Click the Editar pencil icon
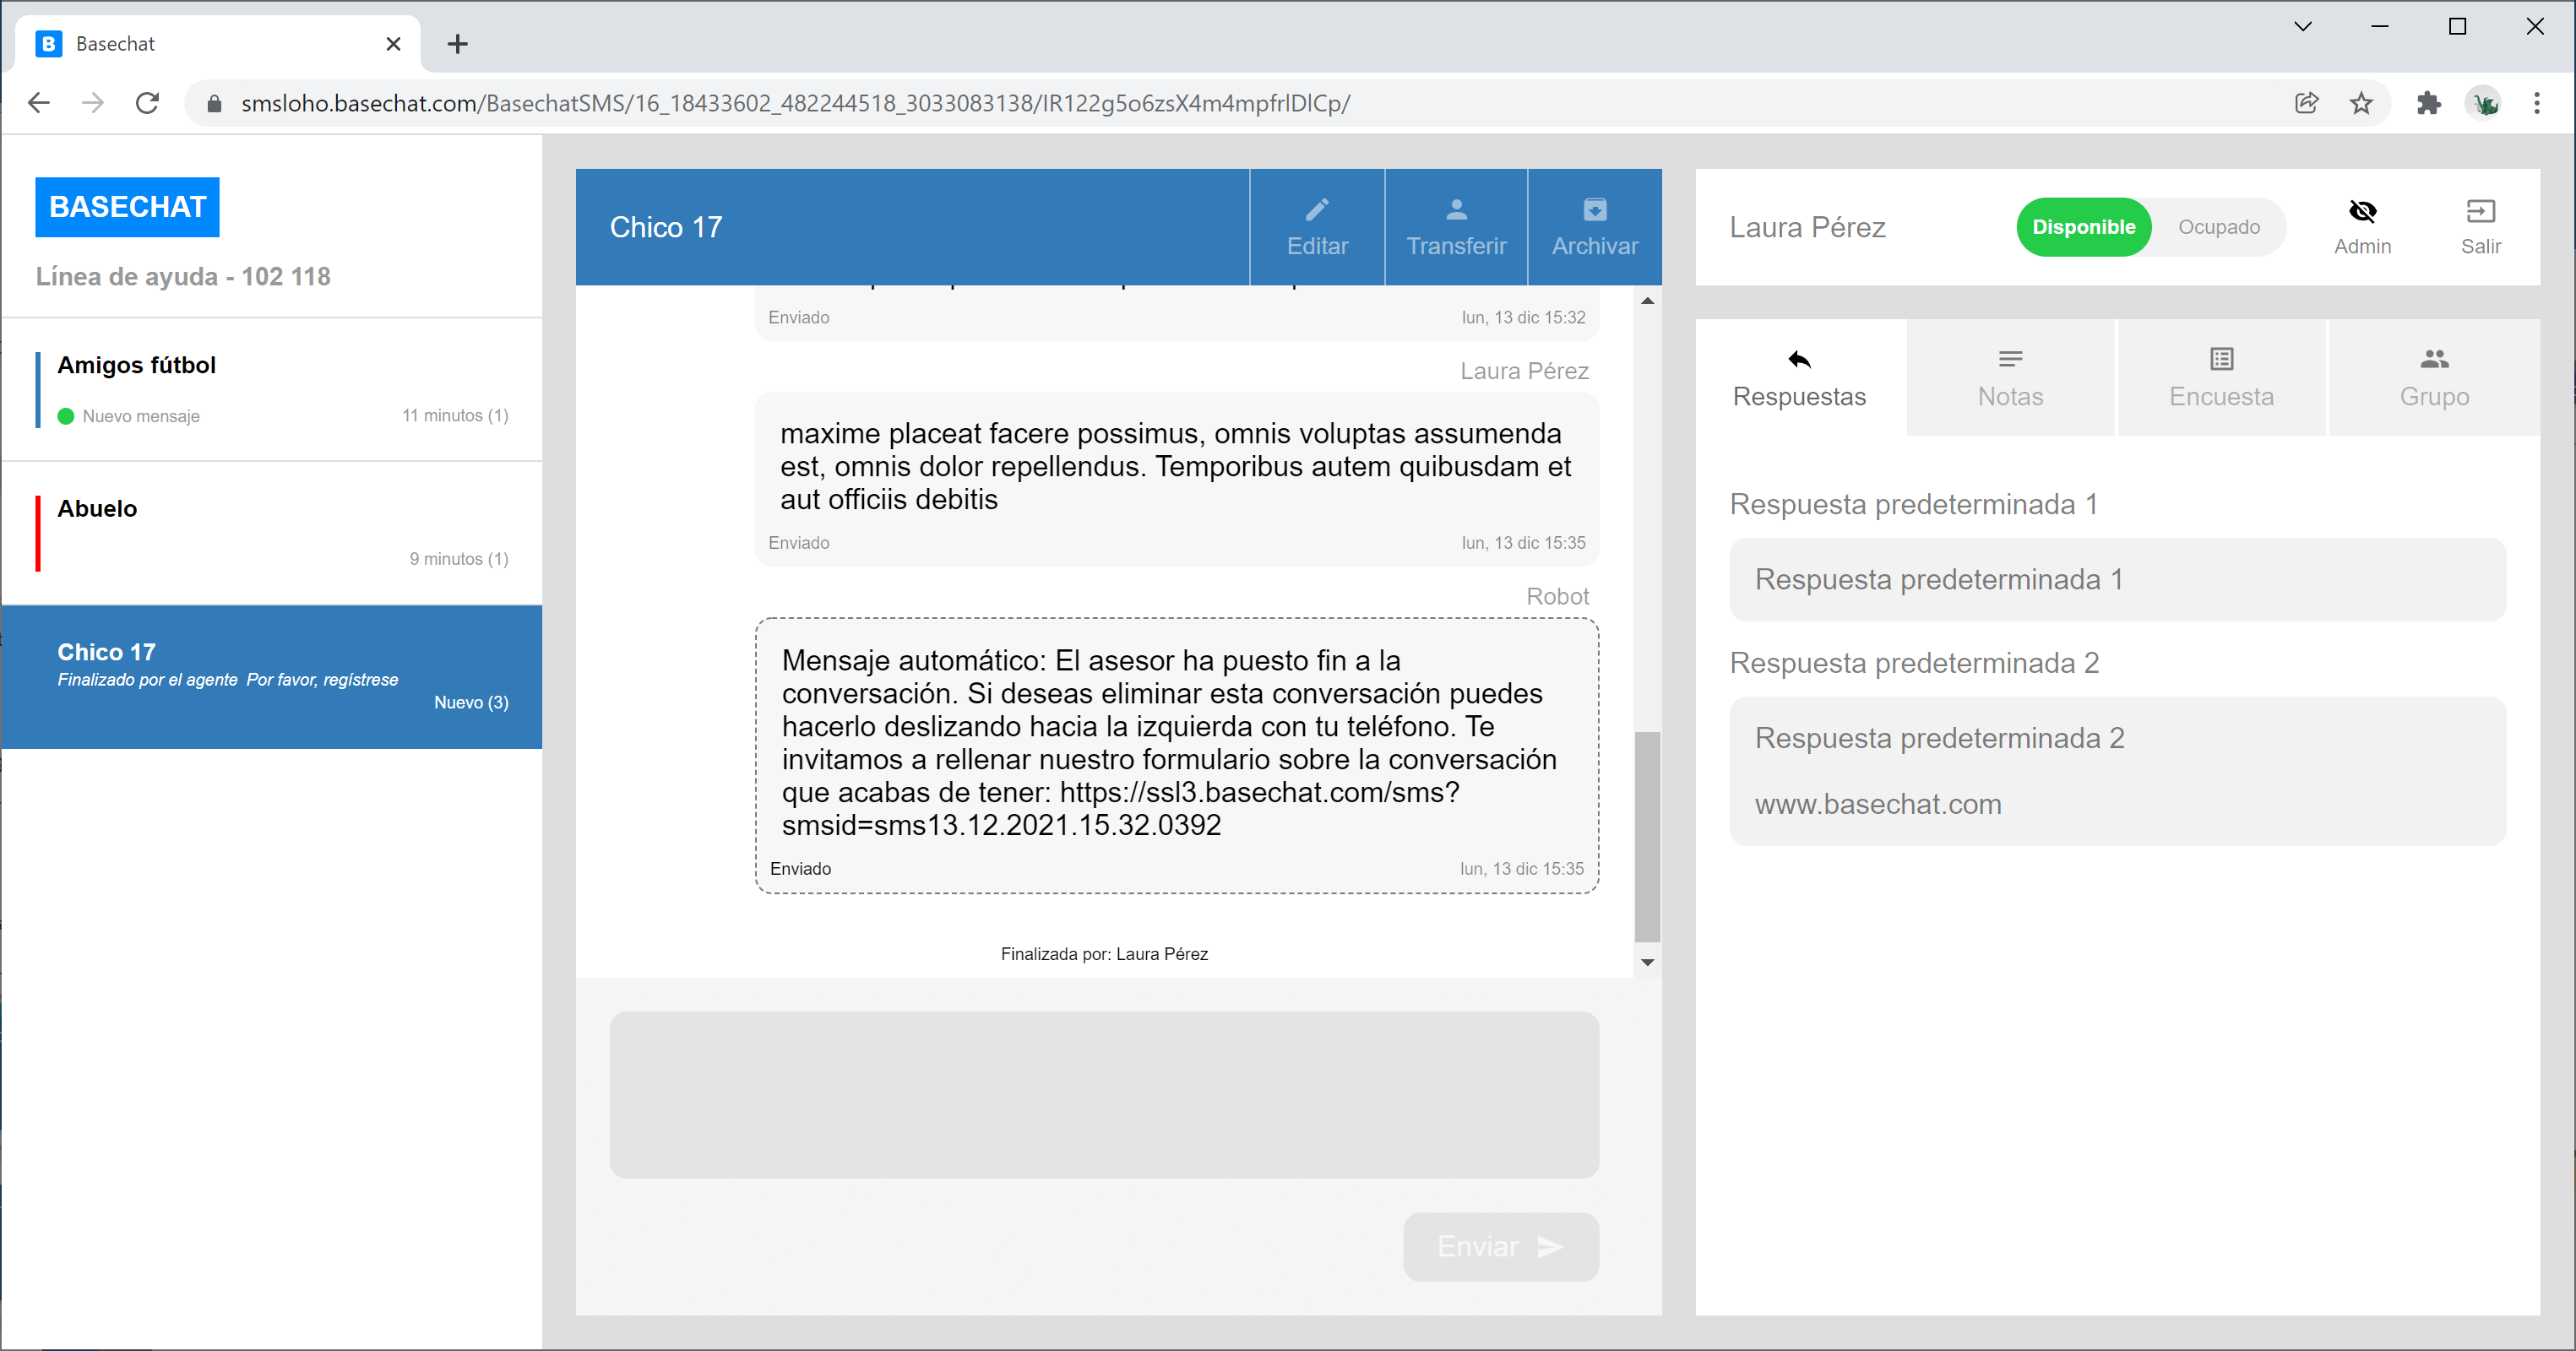The image size is (2576, 1351). click(1316, 209)
